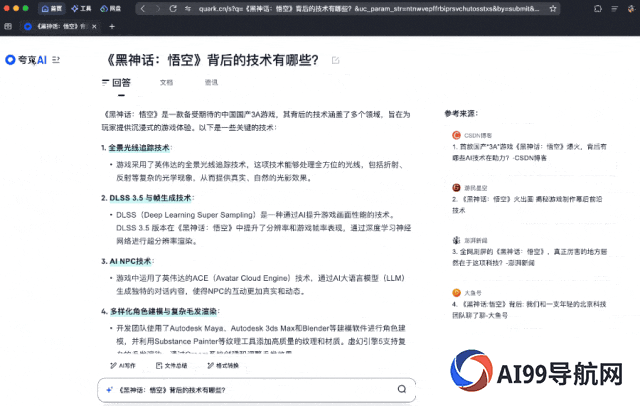This screenshot has height=406, width=640.
Task: Open reference 4 about 北京科技团队 from 大鱼号
Action: (529, 310)
